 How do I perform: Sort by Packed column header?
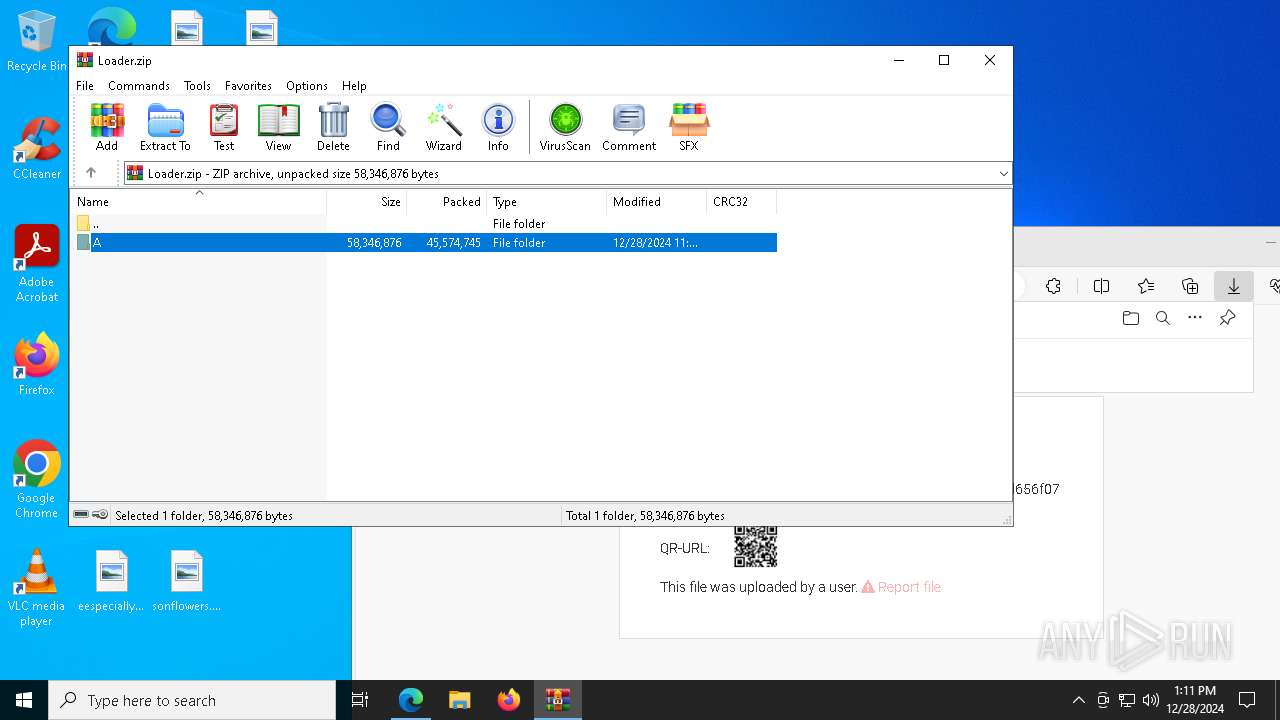pyautogui.click(x=447, y=202)
